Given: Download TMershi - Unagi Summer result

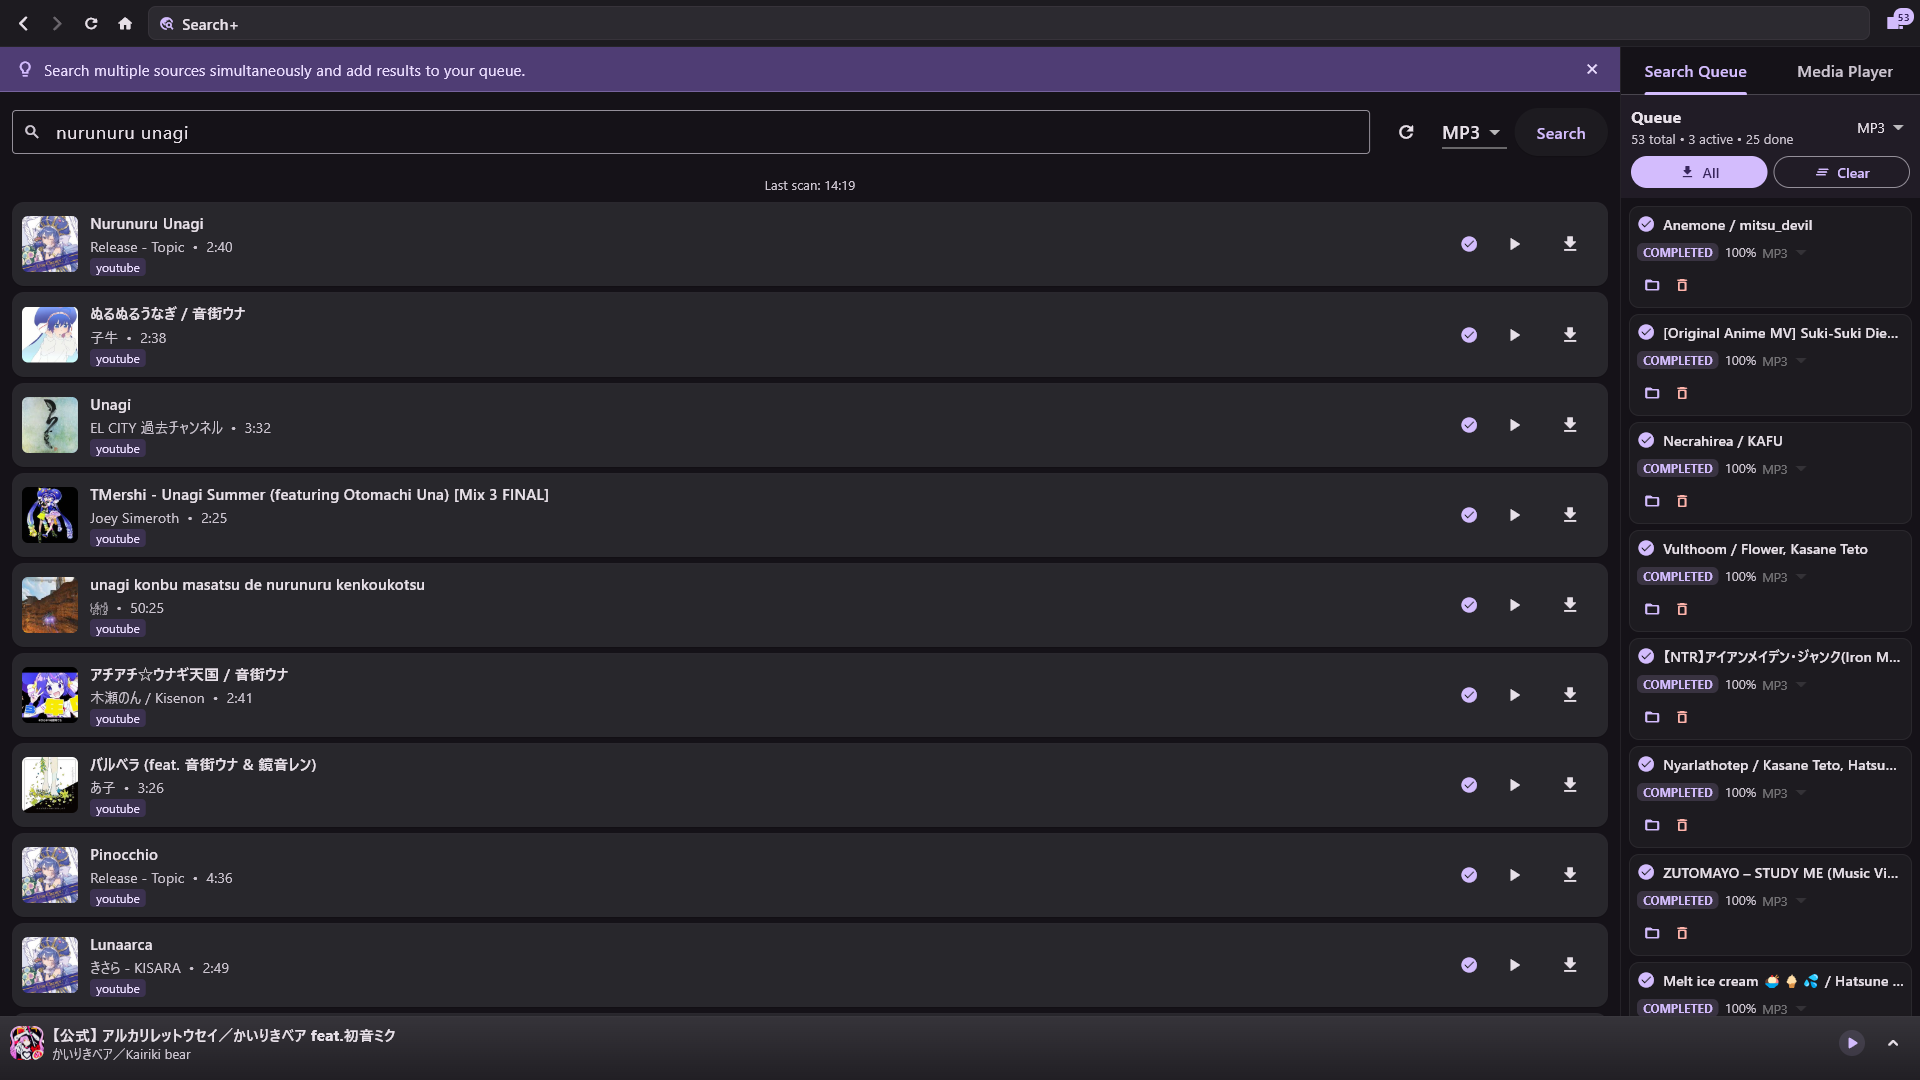Looking at the screenshot, I should pyautogui.click(x=1570, y=515).
